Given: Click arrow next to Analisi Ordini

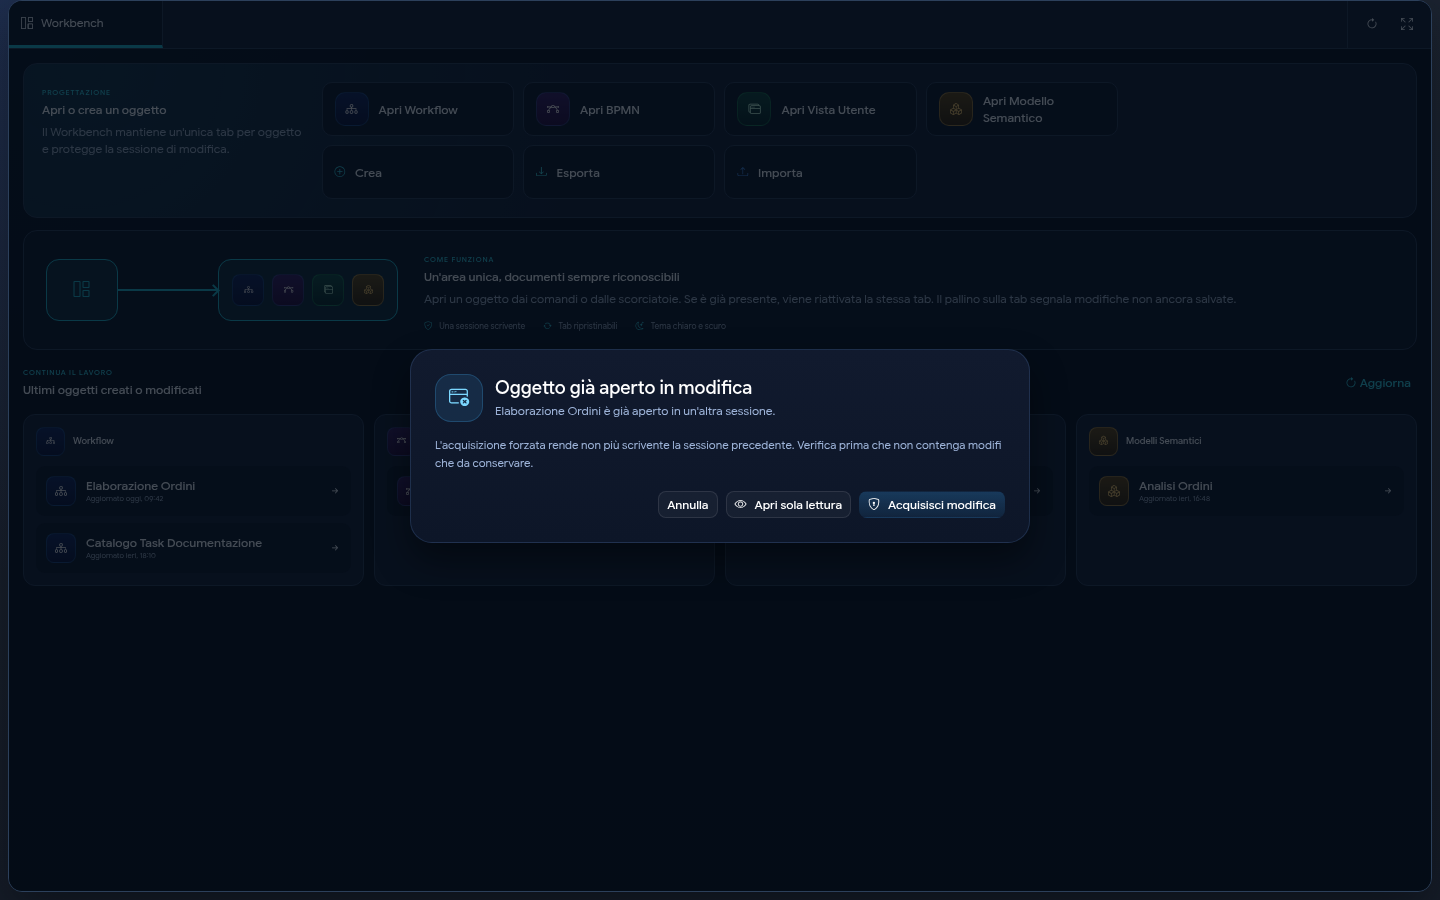Looking at the screenshot, I should tap(1388, 491).
